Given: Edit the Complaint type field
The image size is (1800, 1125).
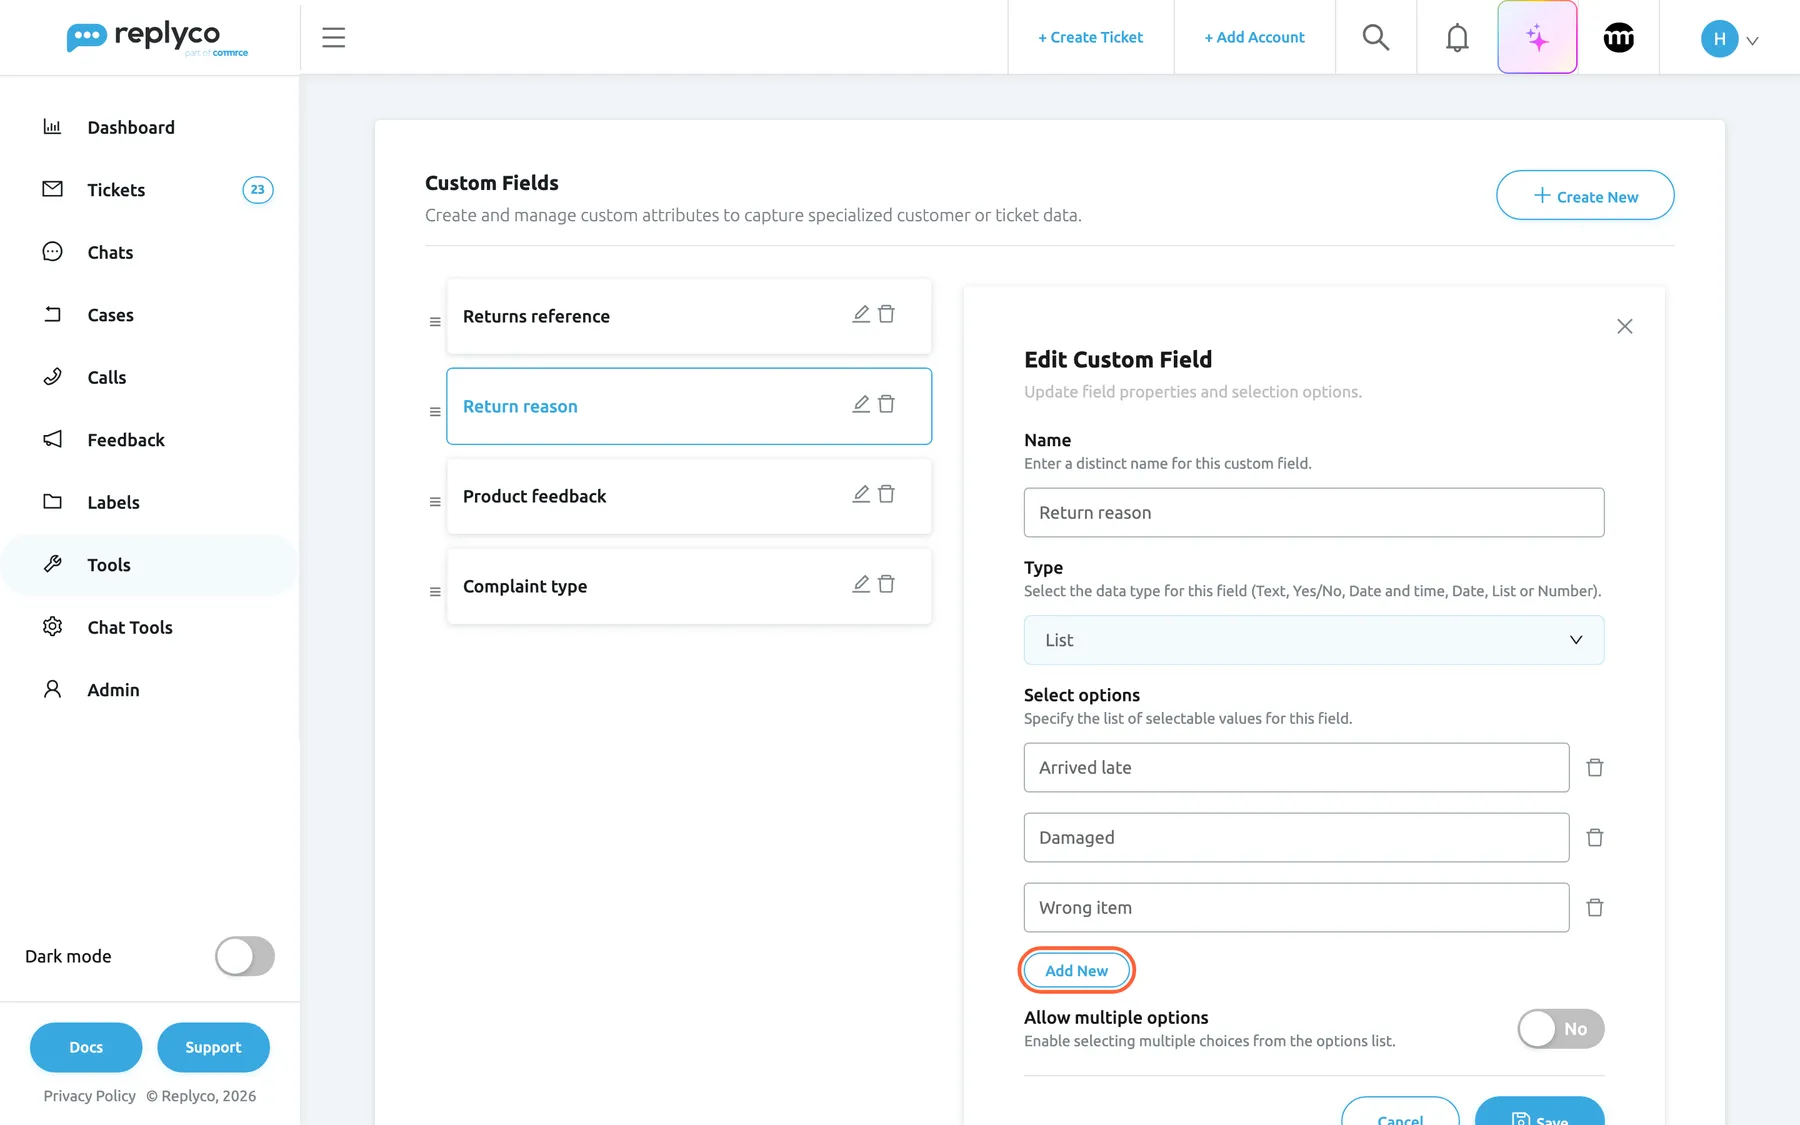Looking at the screenshot, I should [861, 584].
